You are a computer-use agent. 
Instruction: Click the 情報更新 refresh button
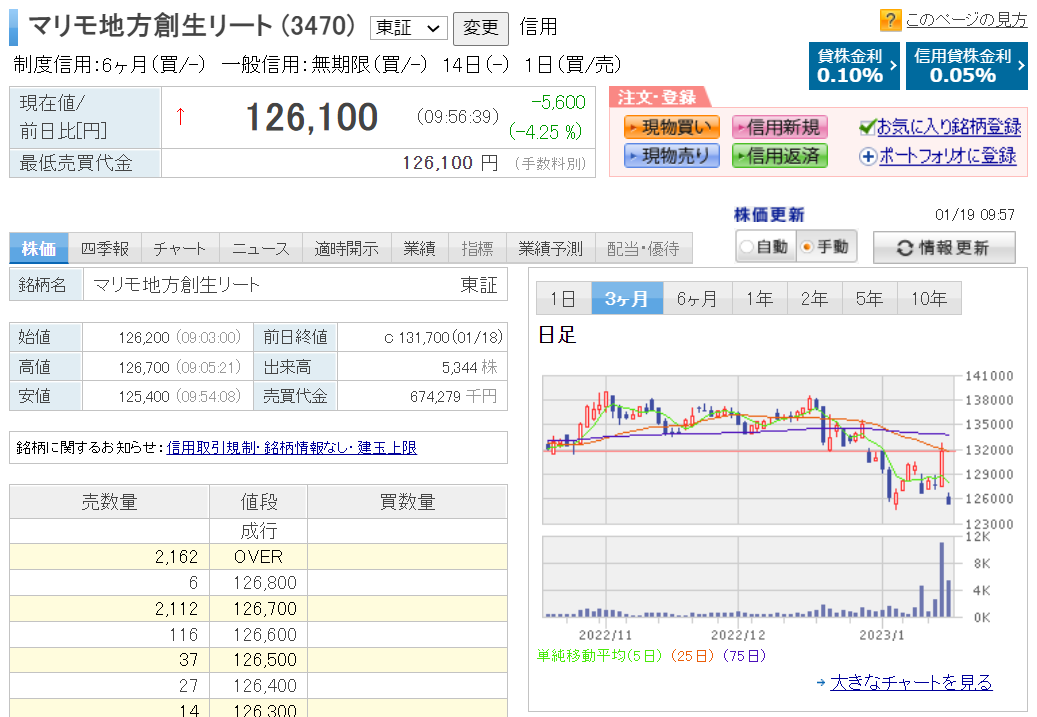pos(944,247)
